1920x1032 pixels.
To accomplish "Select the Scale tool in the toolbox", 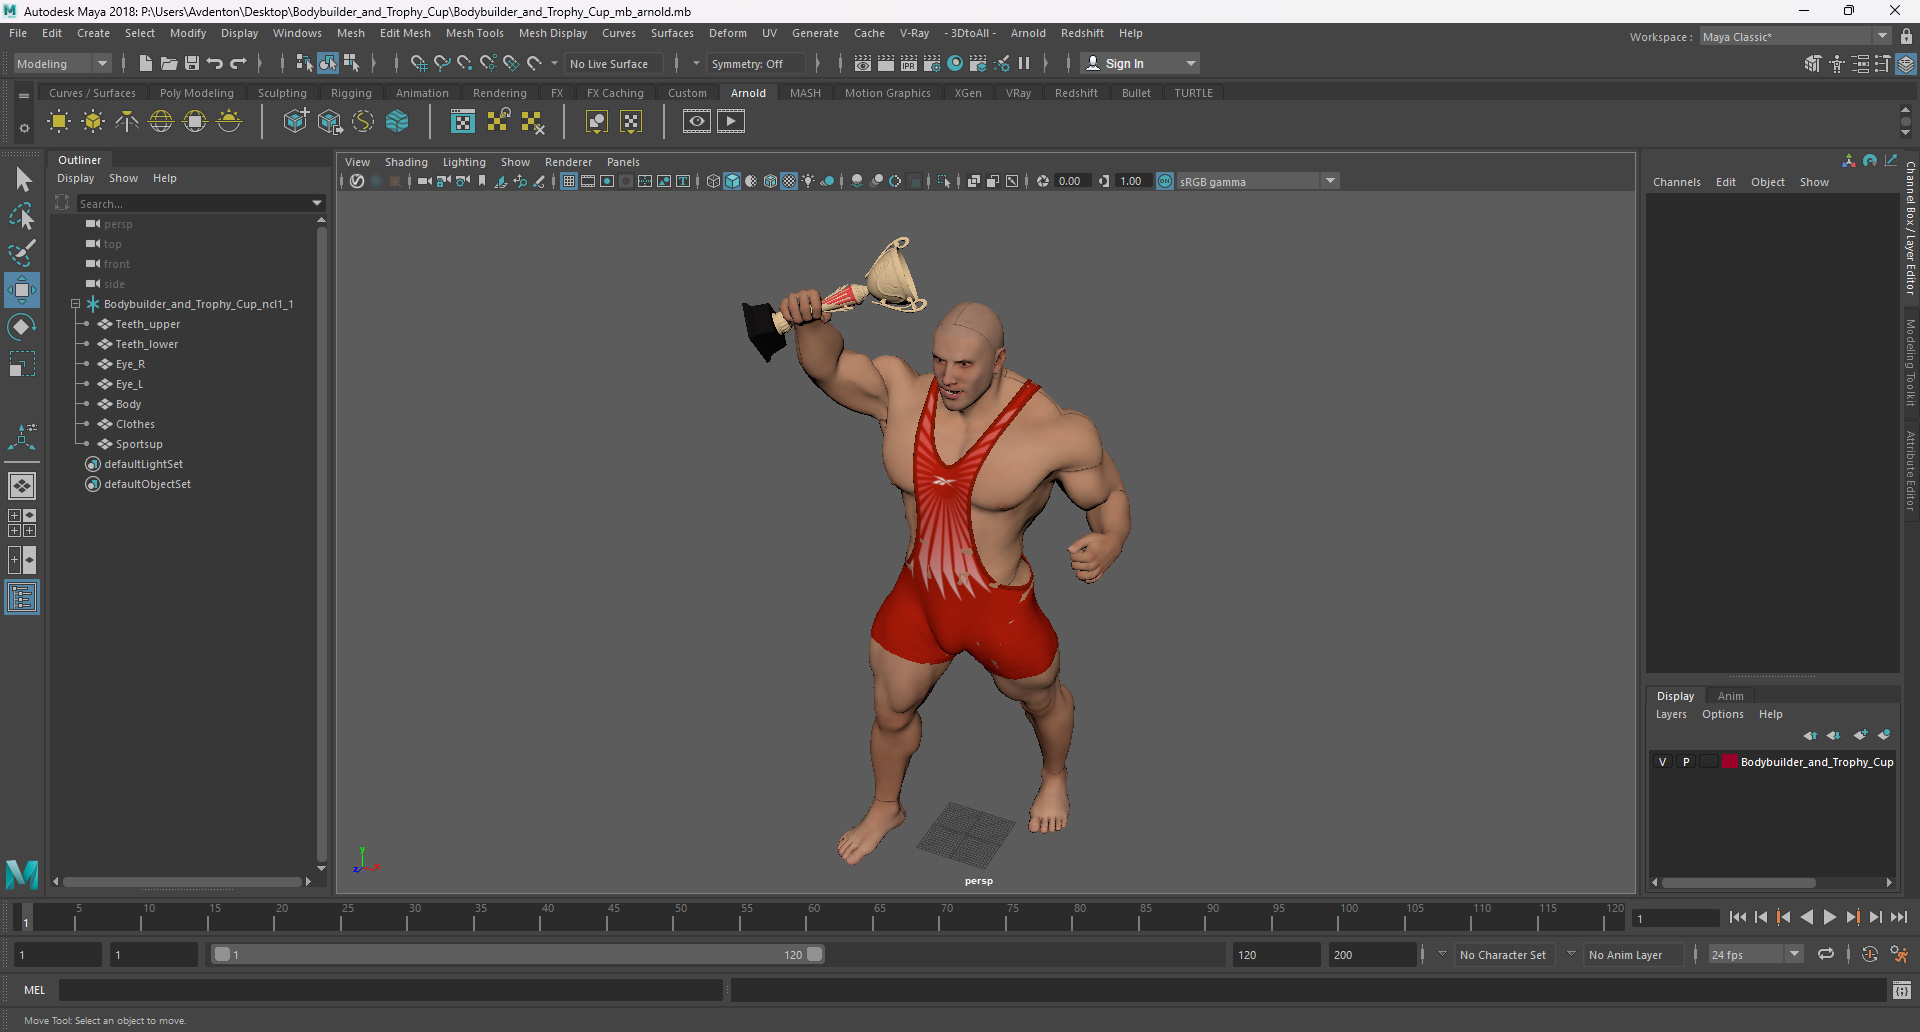I will click(x=22, y=363).
